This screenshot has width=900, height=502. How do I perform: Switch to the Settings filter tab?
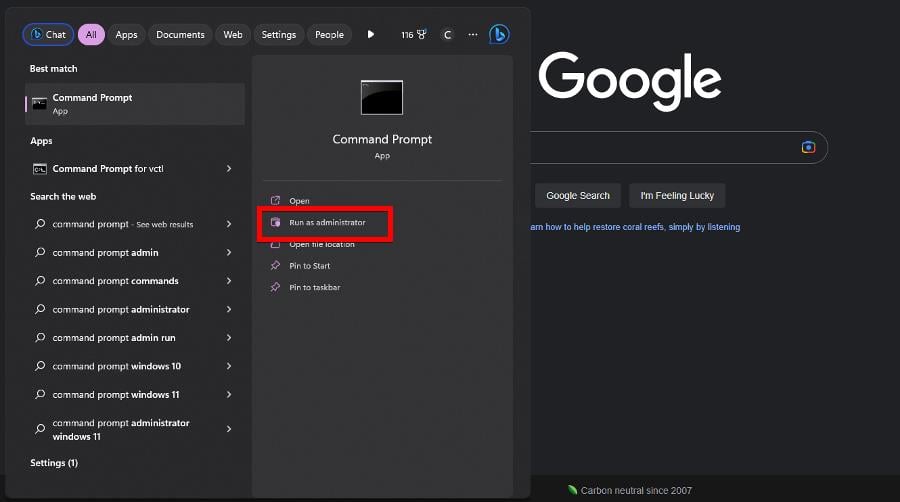278,34
